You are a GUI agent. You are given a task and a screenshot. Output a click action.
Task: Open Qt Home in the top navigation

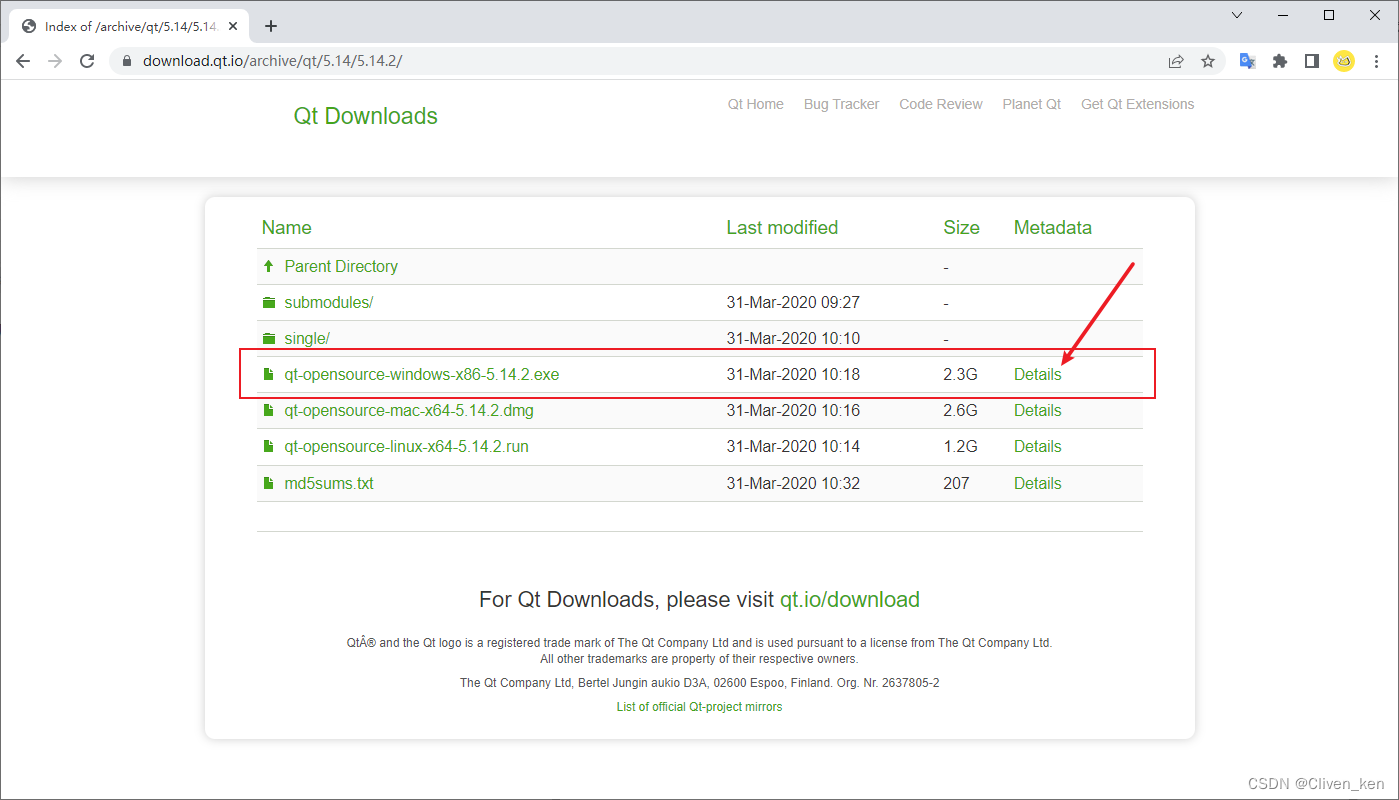(x=756, y=104)
